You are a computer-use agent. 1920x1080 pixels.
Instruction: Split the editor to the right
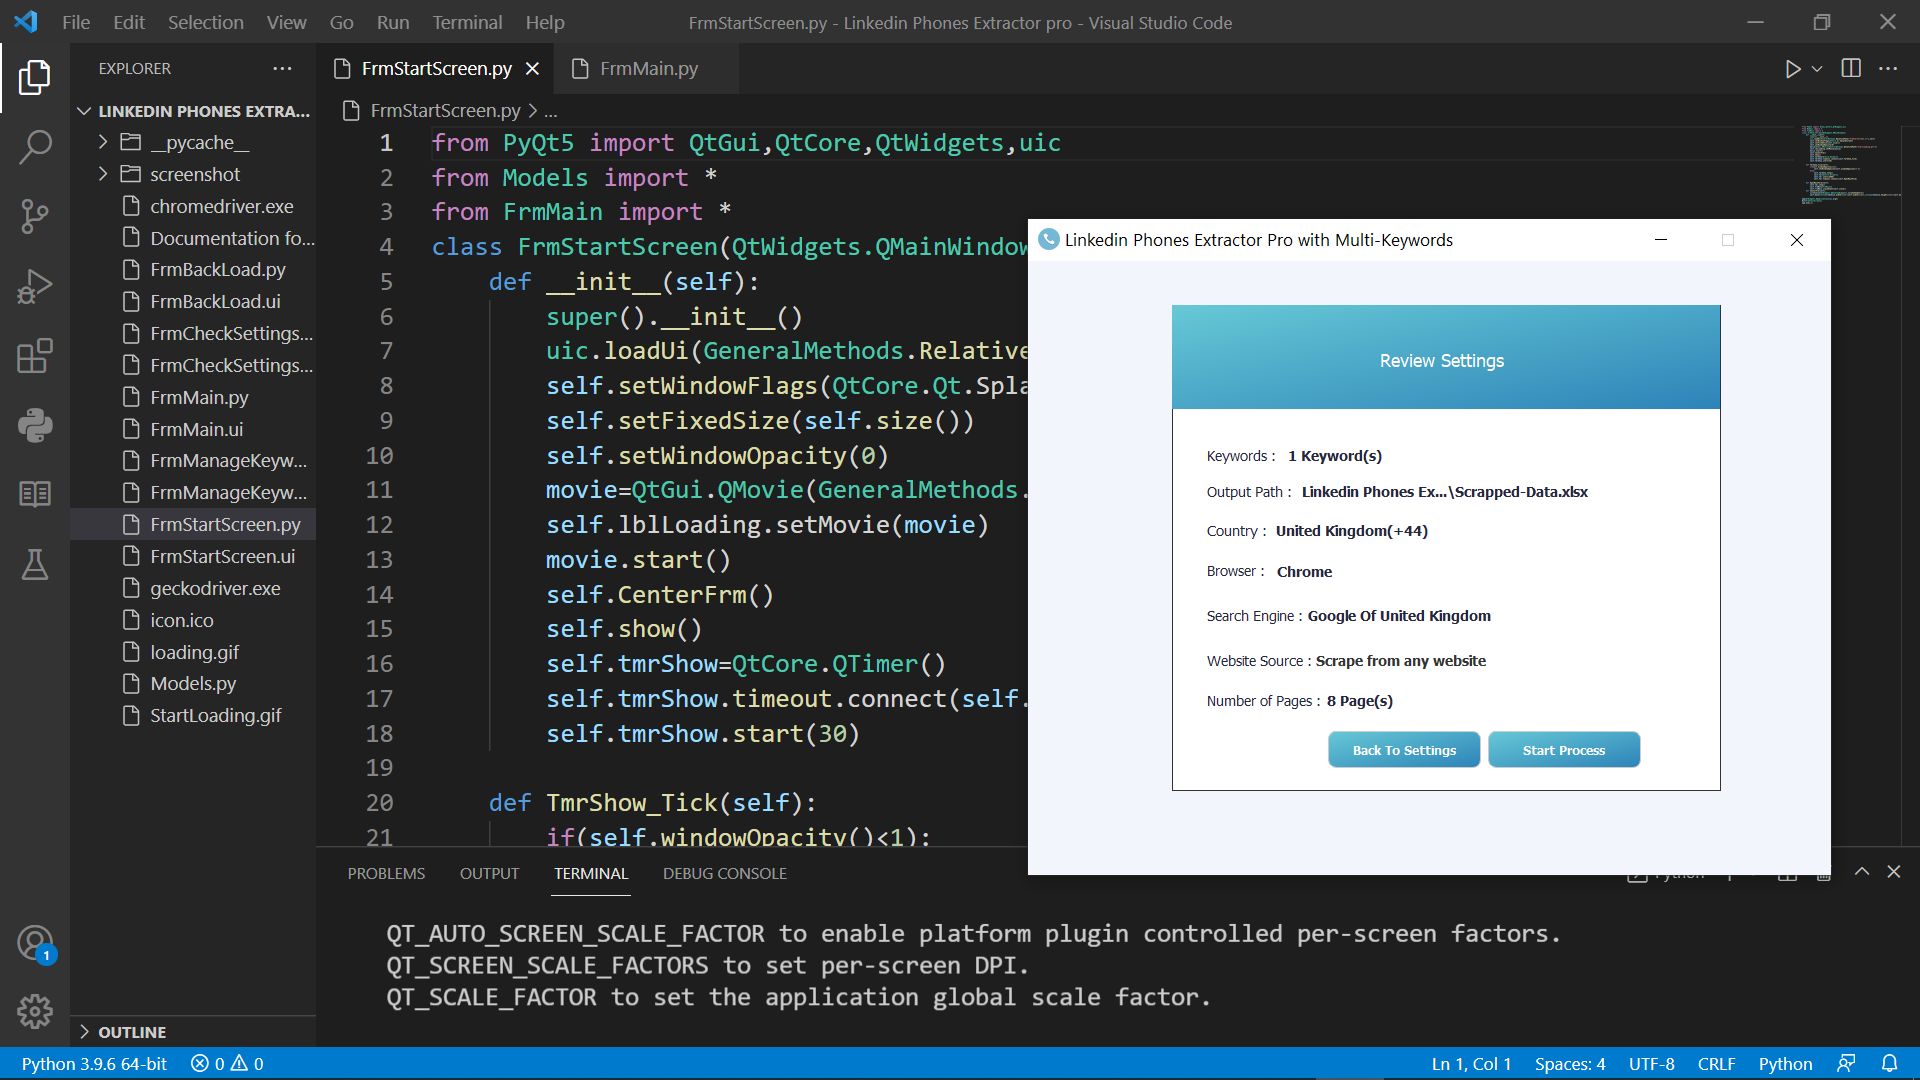[1851, 68]
